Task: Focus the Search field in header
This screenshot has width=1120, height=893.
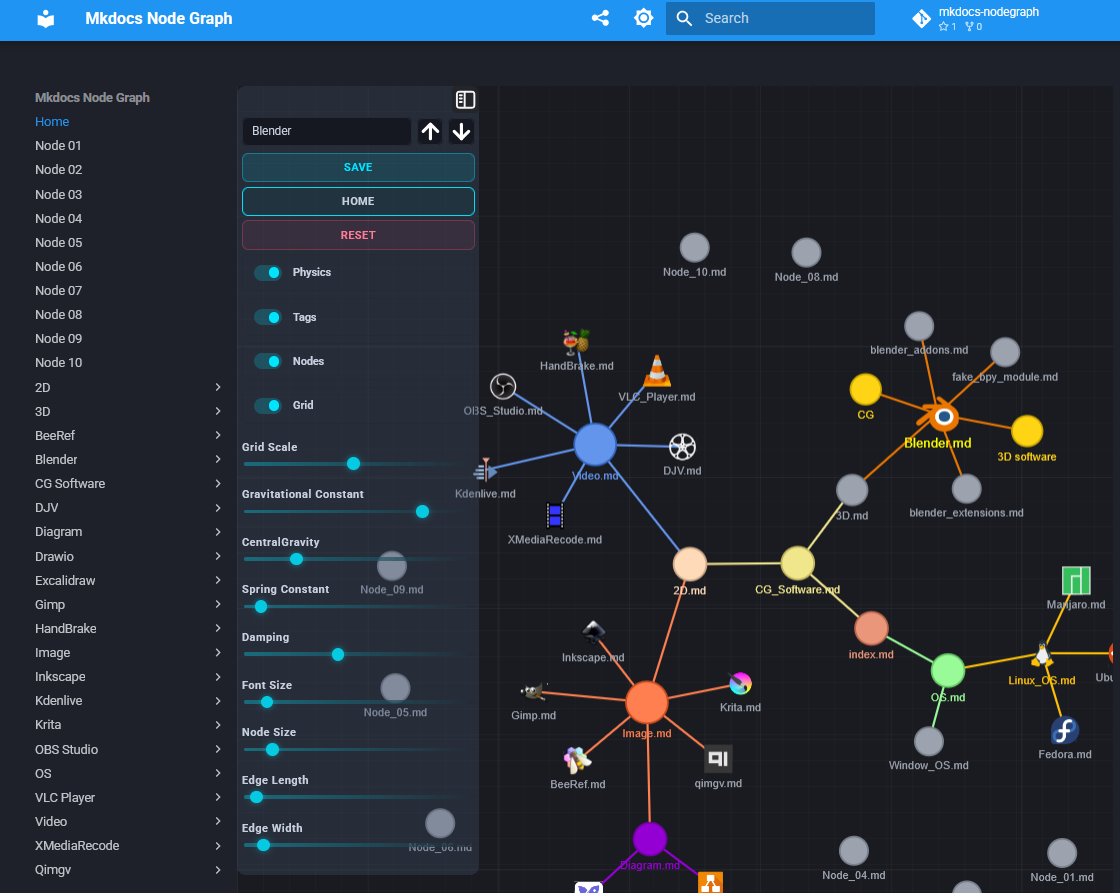Action: coord(770,18)
